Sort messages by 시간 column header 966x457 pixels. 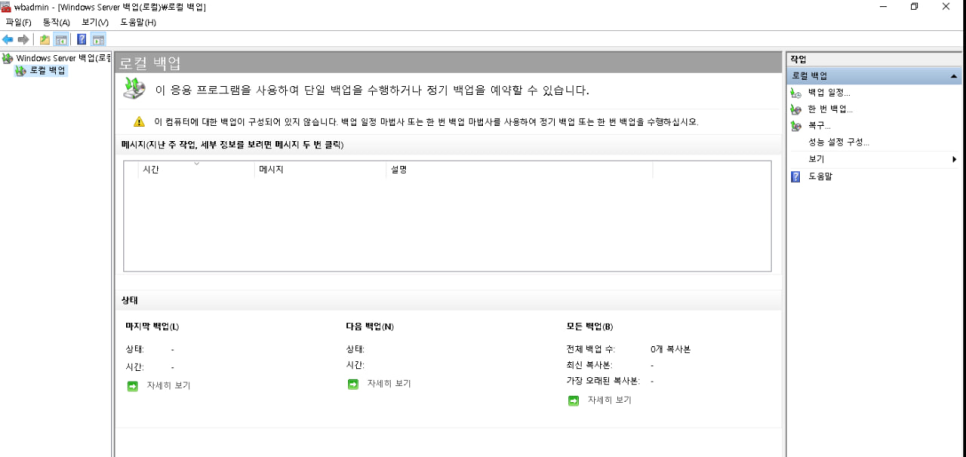tap(152, 170)
